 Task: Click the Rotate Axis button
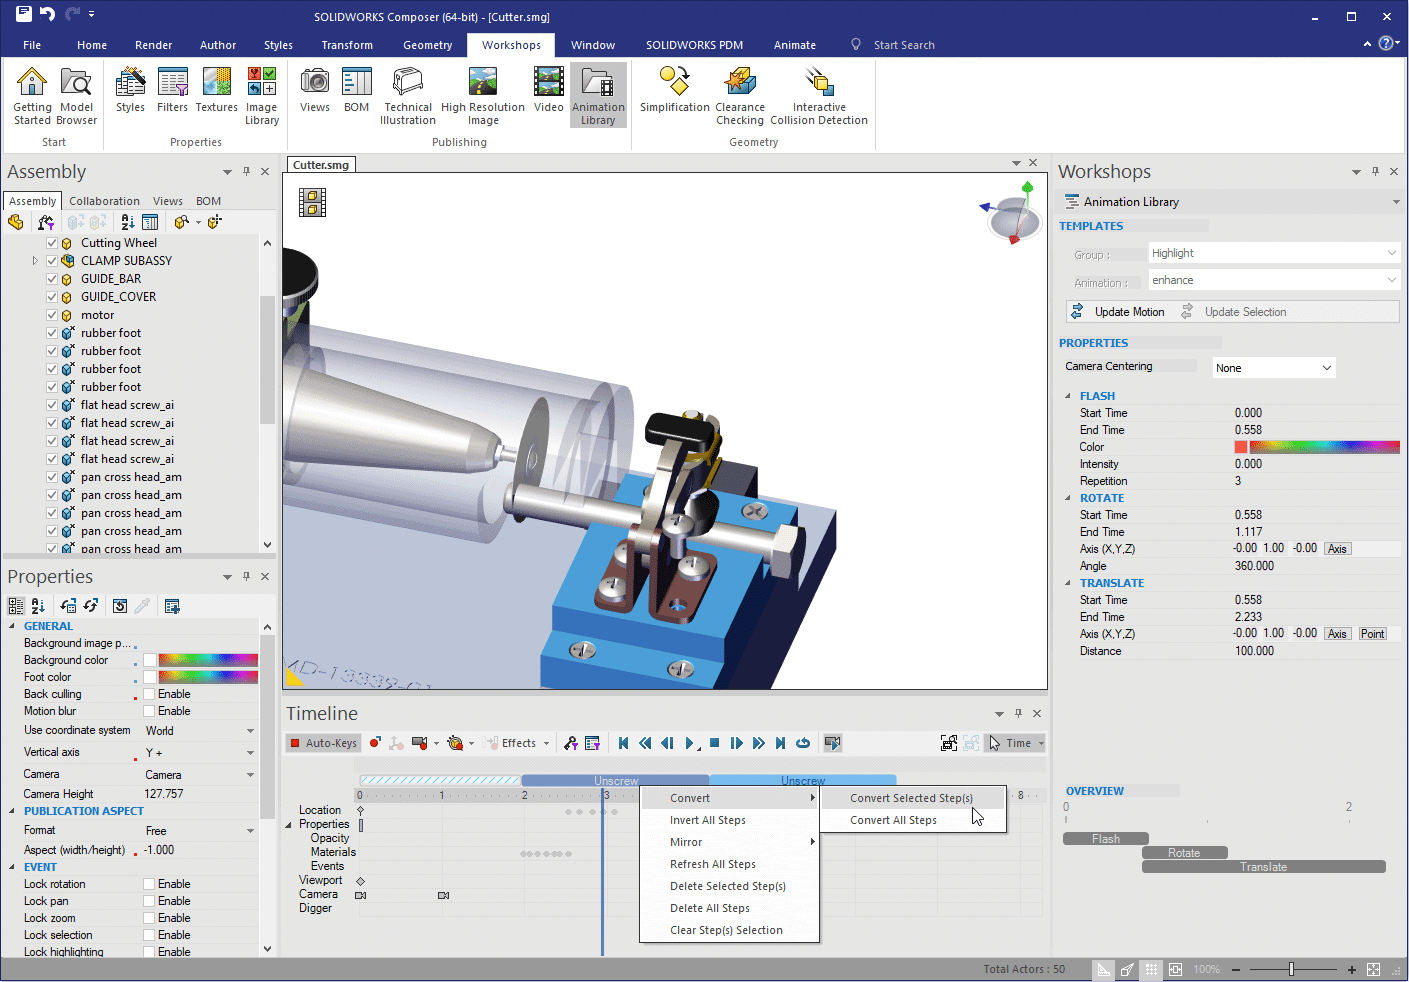click(x=1337, y=549)
